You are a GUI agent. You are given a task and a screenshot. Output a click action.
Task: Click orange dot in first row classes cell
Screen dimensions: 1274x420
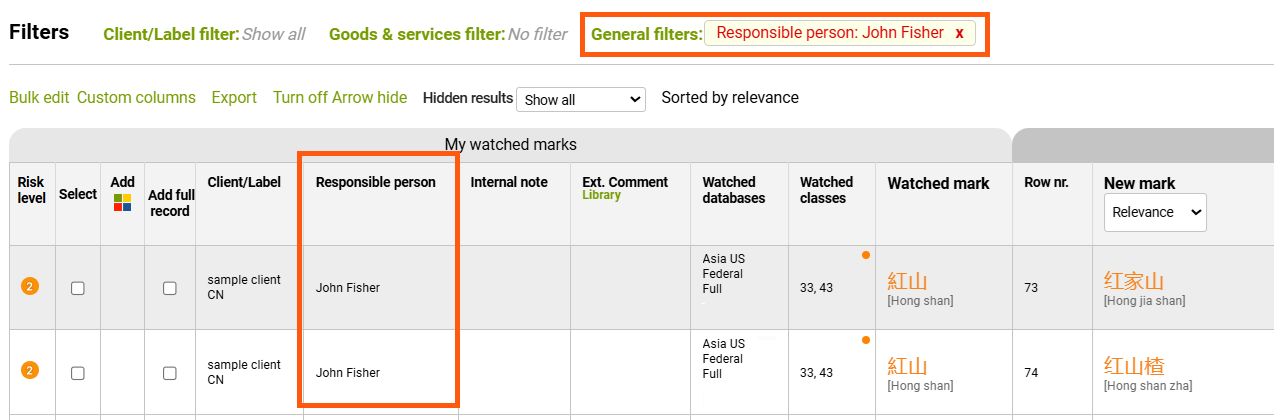pos(865,255)
